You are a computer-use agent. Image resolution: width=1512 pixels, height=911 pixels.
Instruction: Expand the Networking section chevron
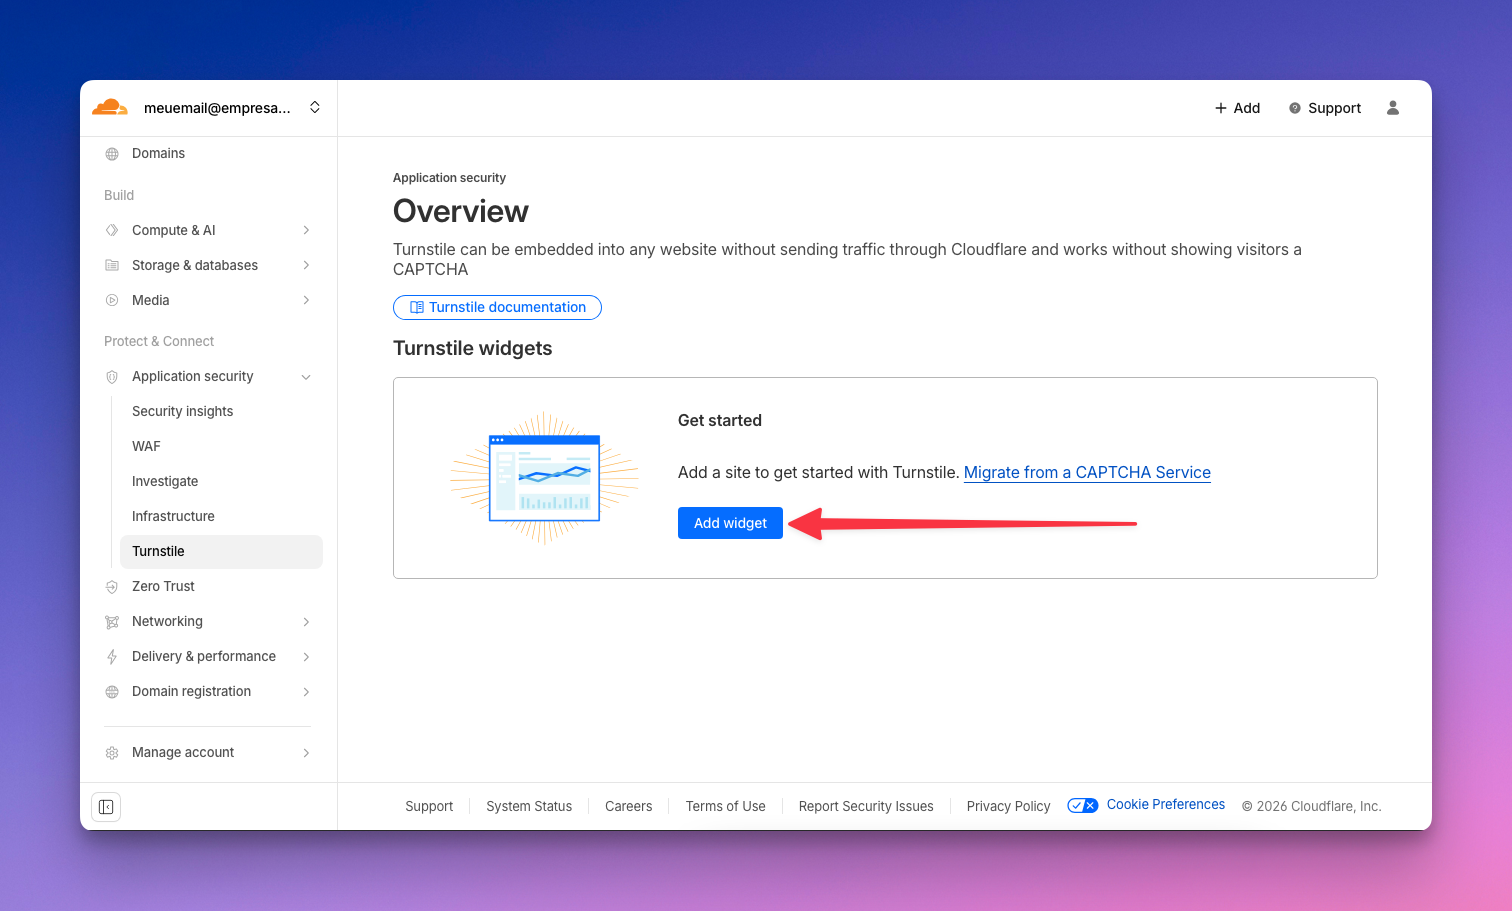click(x=306, y=622)
